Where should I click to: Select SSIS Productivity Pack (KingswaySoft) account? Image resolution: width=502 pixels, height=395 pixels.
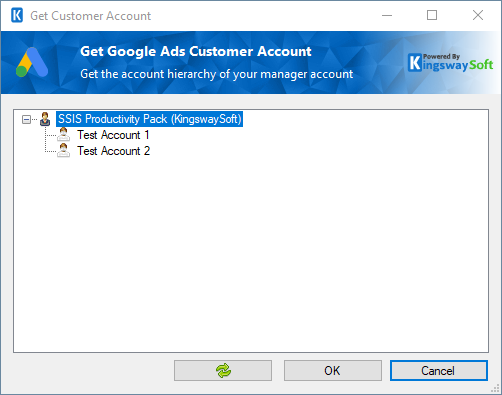[149, 119]
